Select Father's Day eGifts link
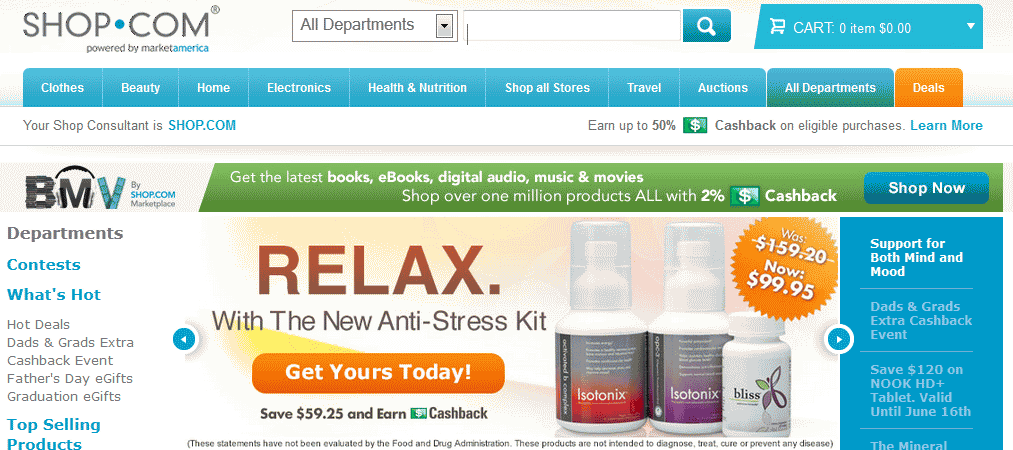The image size is (1013, 450). tap(70, 378)
